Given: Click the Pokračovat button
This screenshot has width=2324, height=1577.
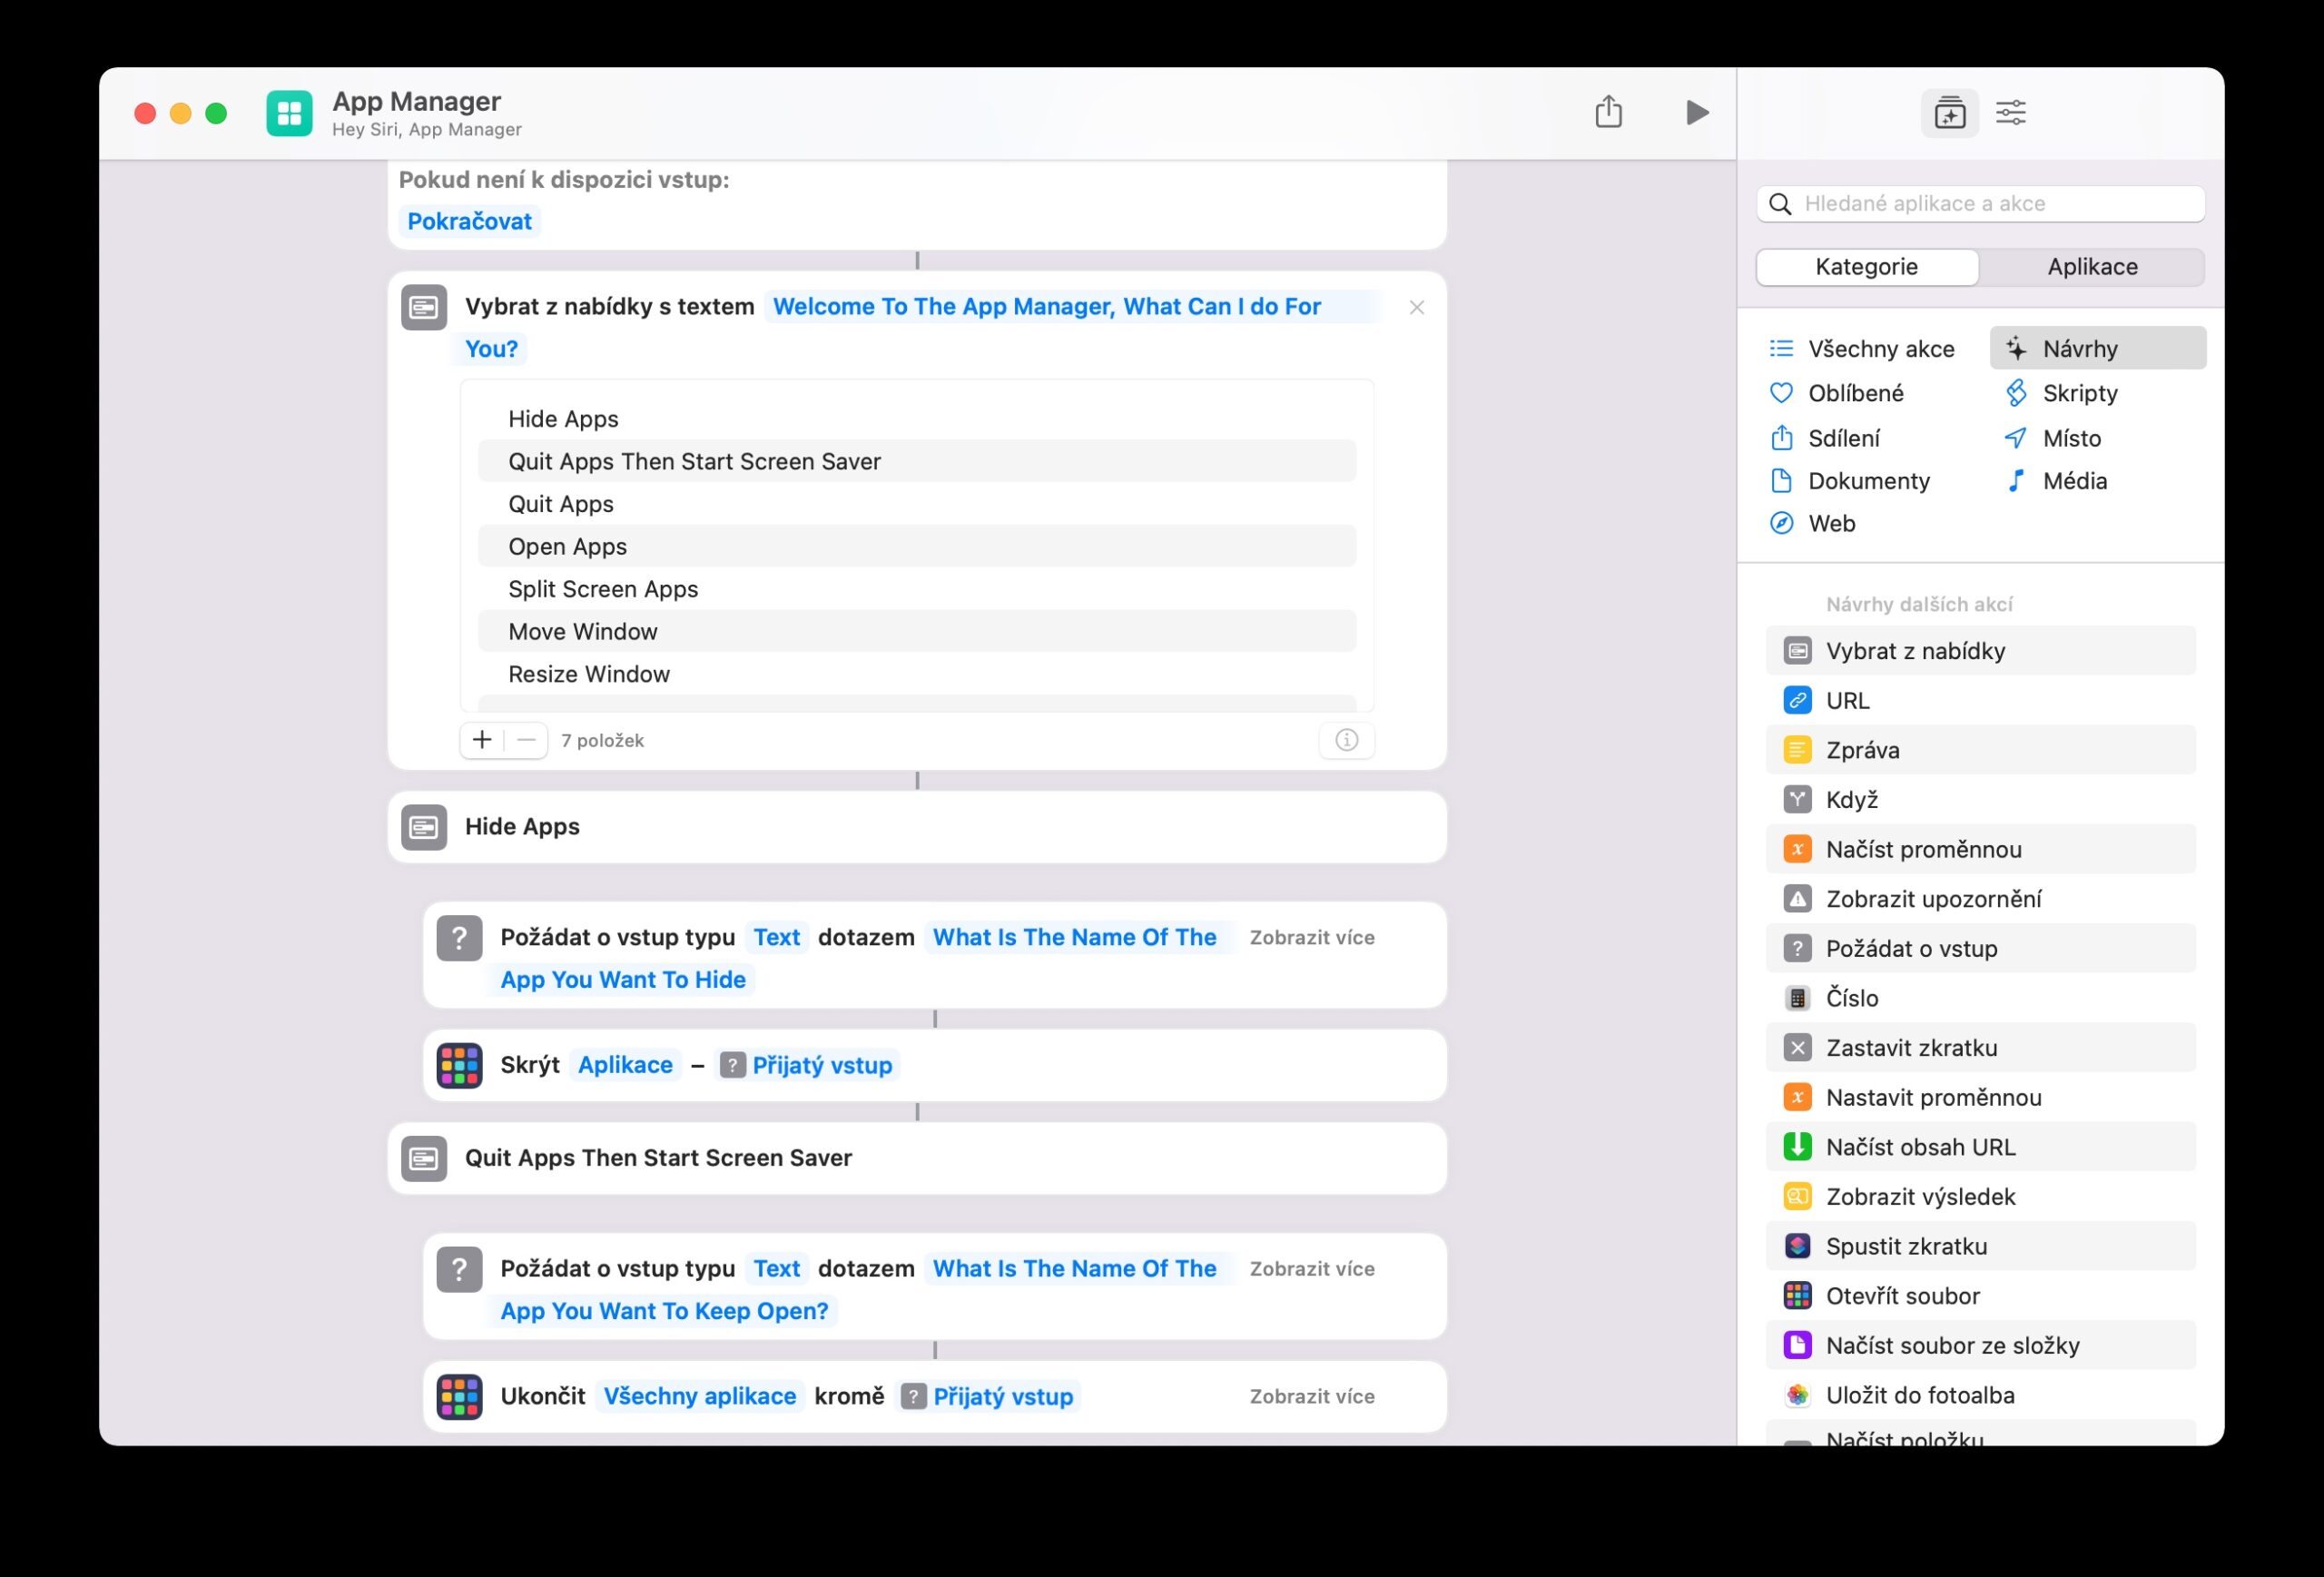Looking at the screenshot, I should pyautogui.click(x=470, y=220).
